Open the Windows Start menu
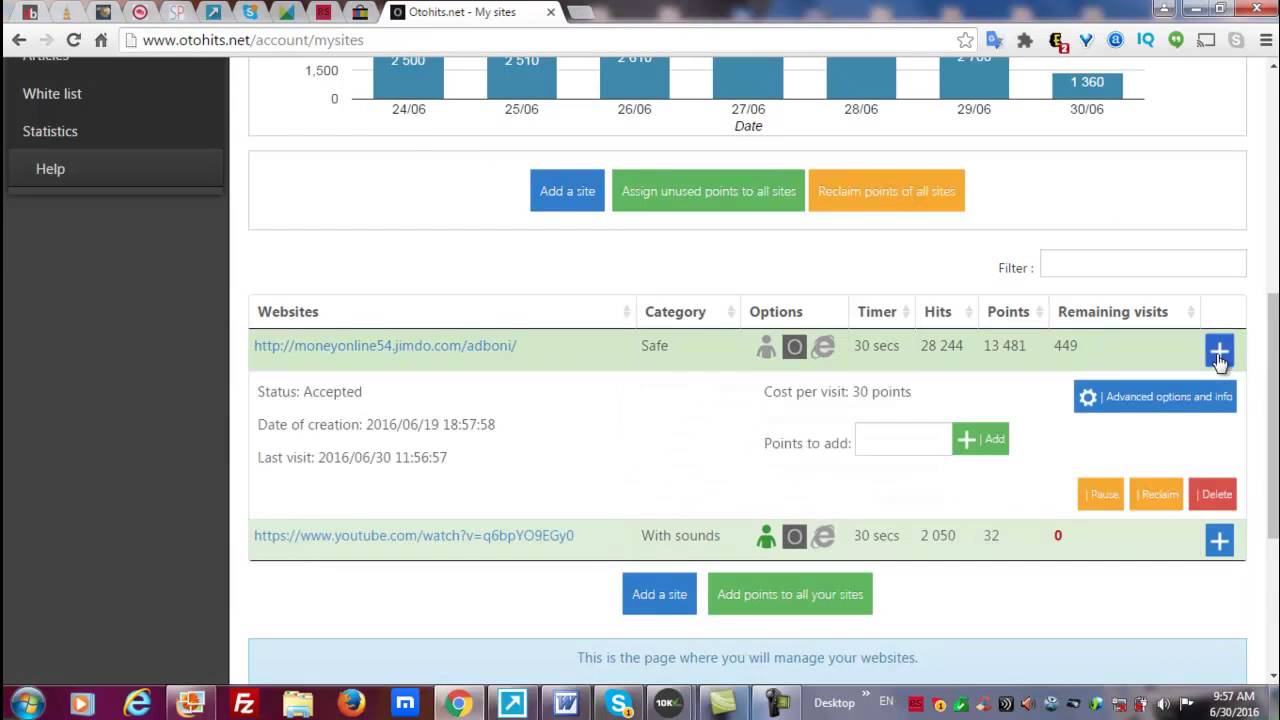The height and width of the screenshot is (720, 1280). (27, 703)
